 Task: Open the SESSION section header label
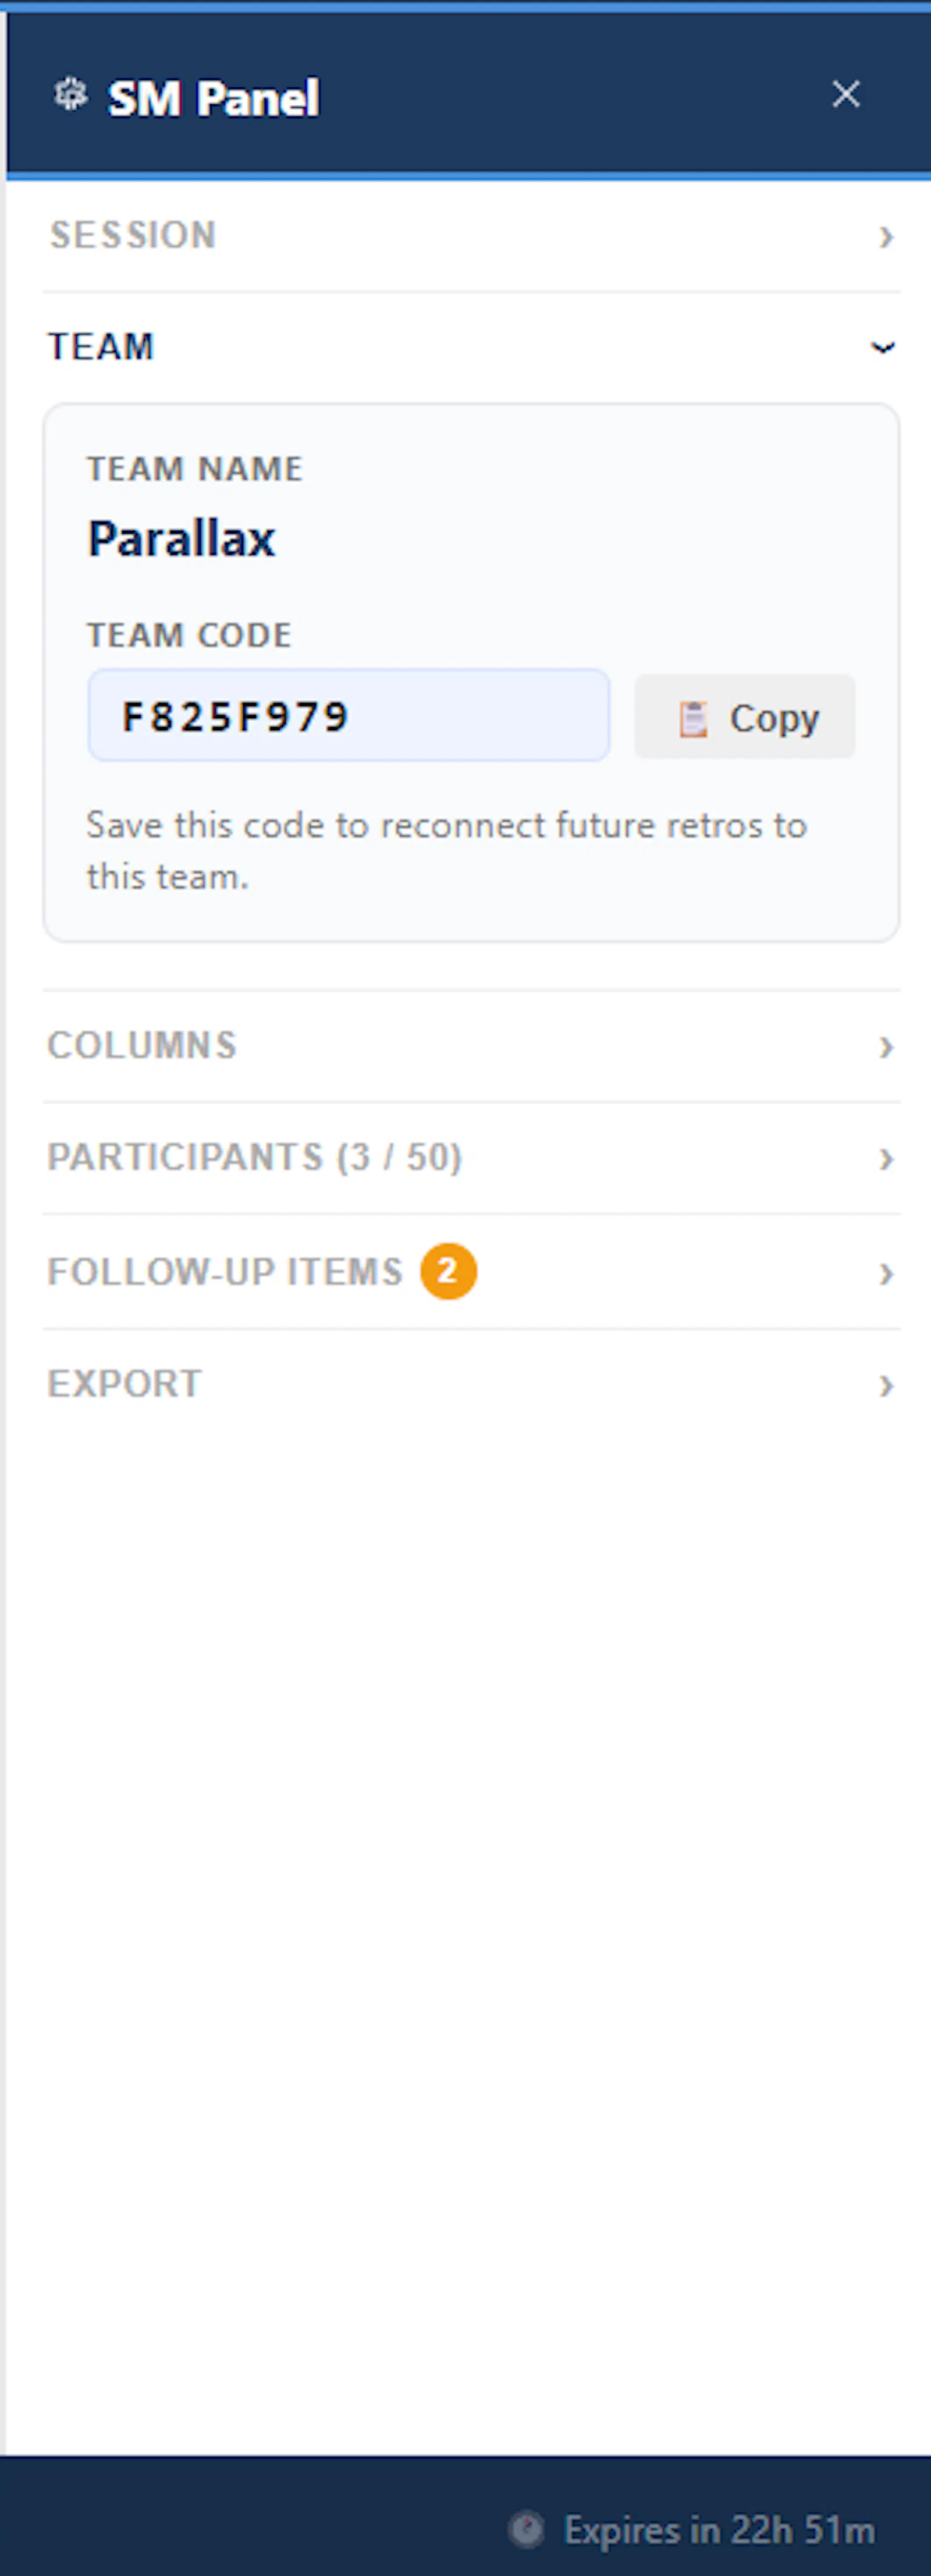(133, 235)
